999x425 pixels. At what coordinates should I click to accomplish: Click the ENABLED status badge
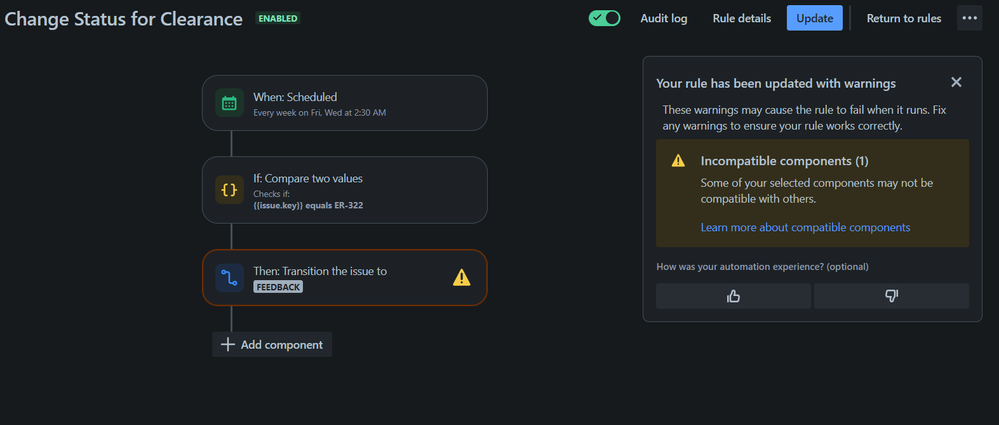pos(278,18)
